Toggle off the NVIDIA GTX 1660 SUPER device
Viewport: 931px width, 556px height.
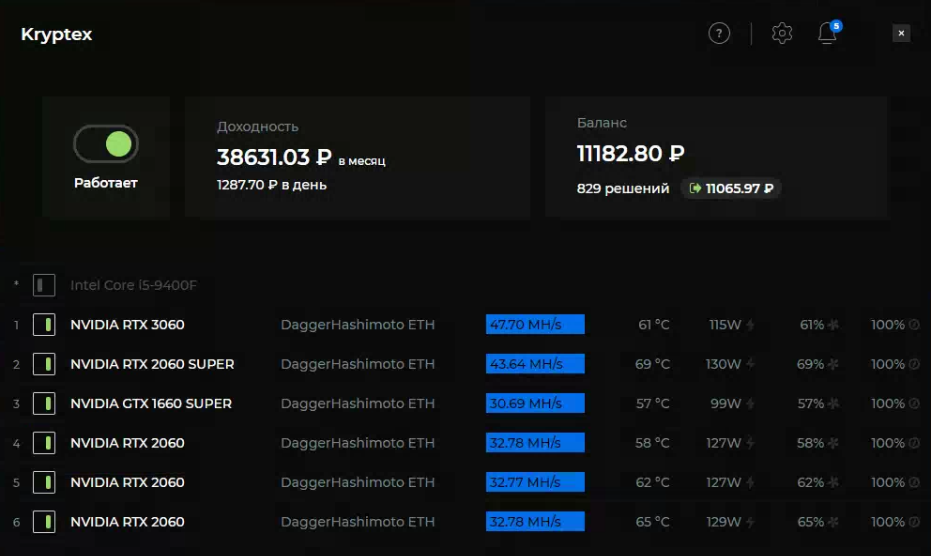click(x=44, y=404)
